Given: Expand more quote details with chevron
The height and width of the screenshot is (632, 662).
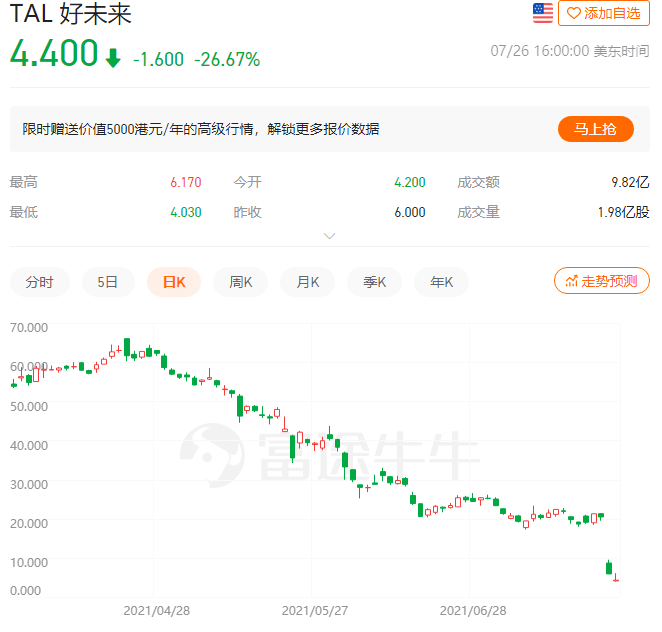Looking at the screenshot, I should click(329, 236).
